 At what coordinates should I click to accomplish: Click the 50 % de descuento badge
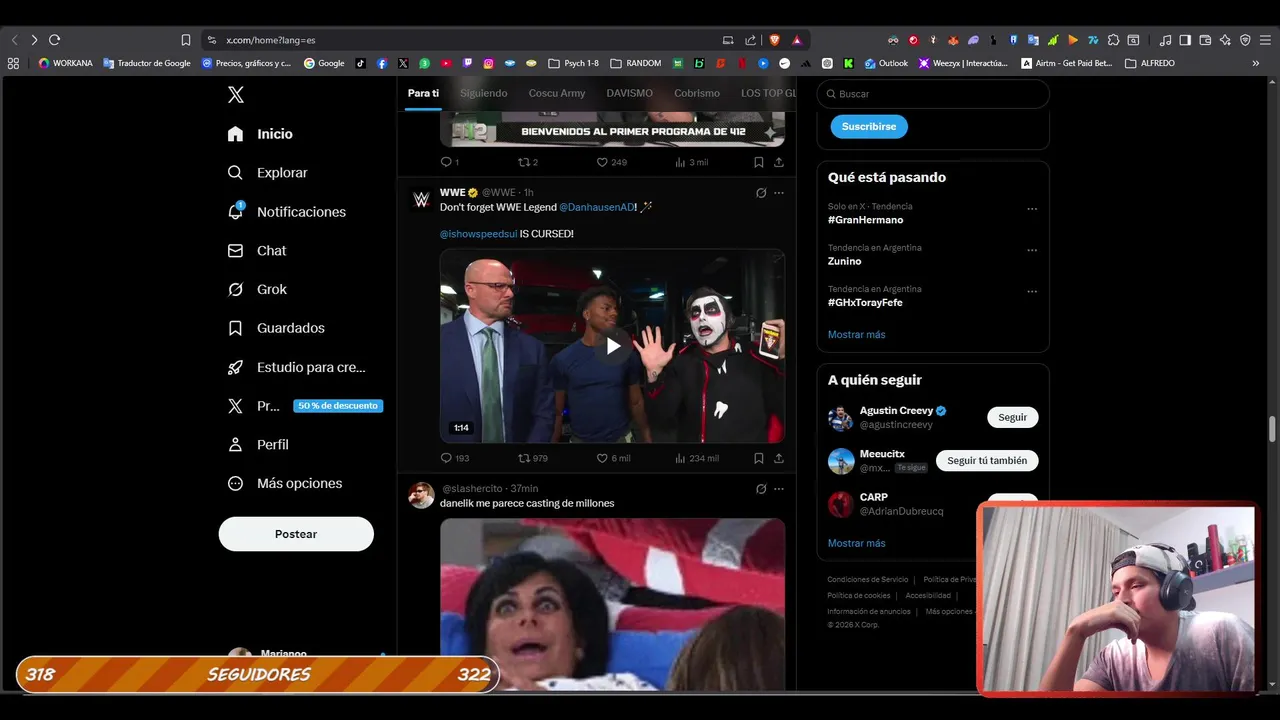tap(338, 406)
